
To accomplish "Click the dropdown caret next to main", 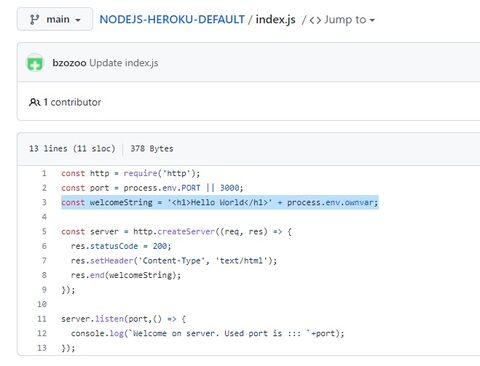I will coord(78,20).
